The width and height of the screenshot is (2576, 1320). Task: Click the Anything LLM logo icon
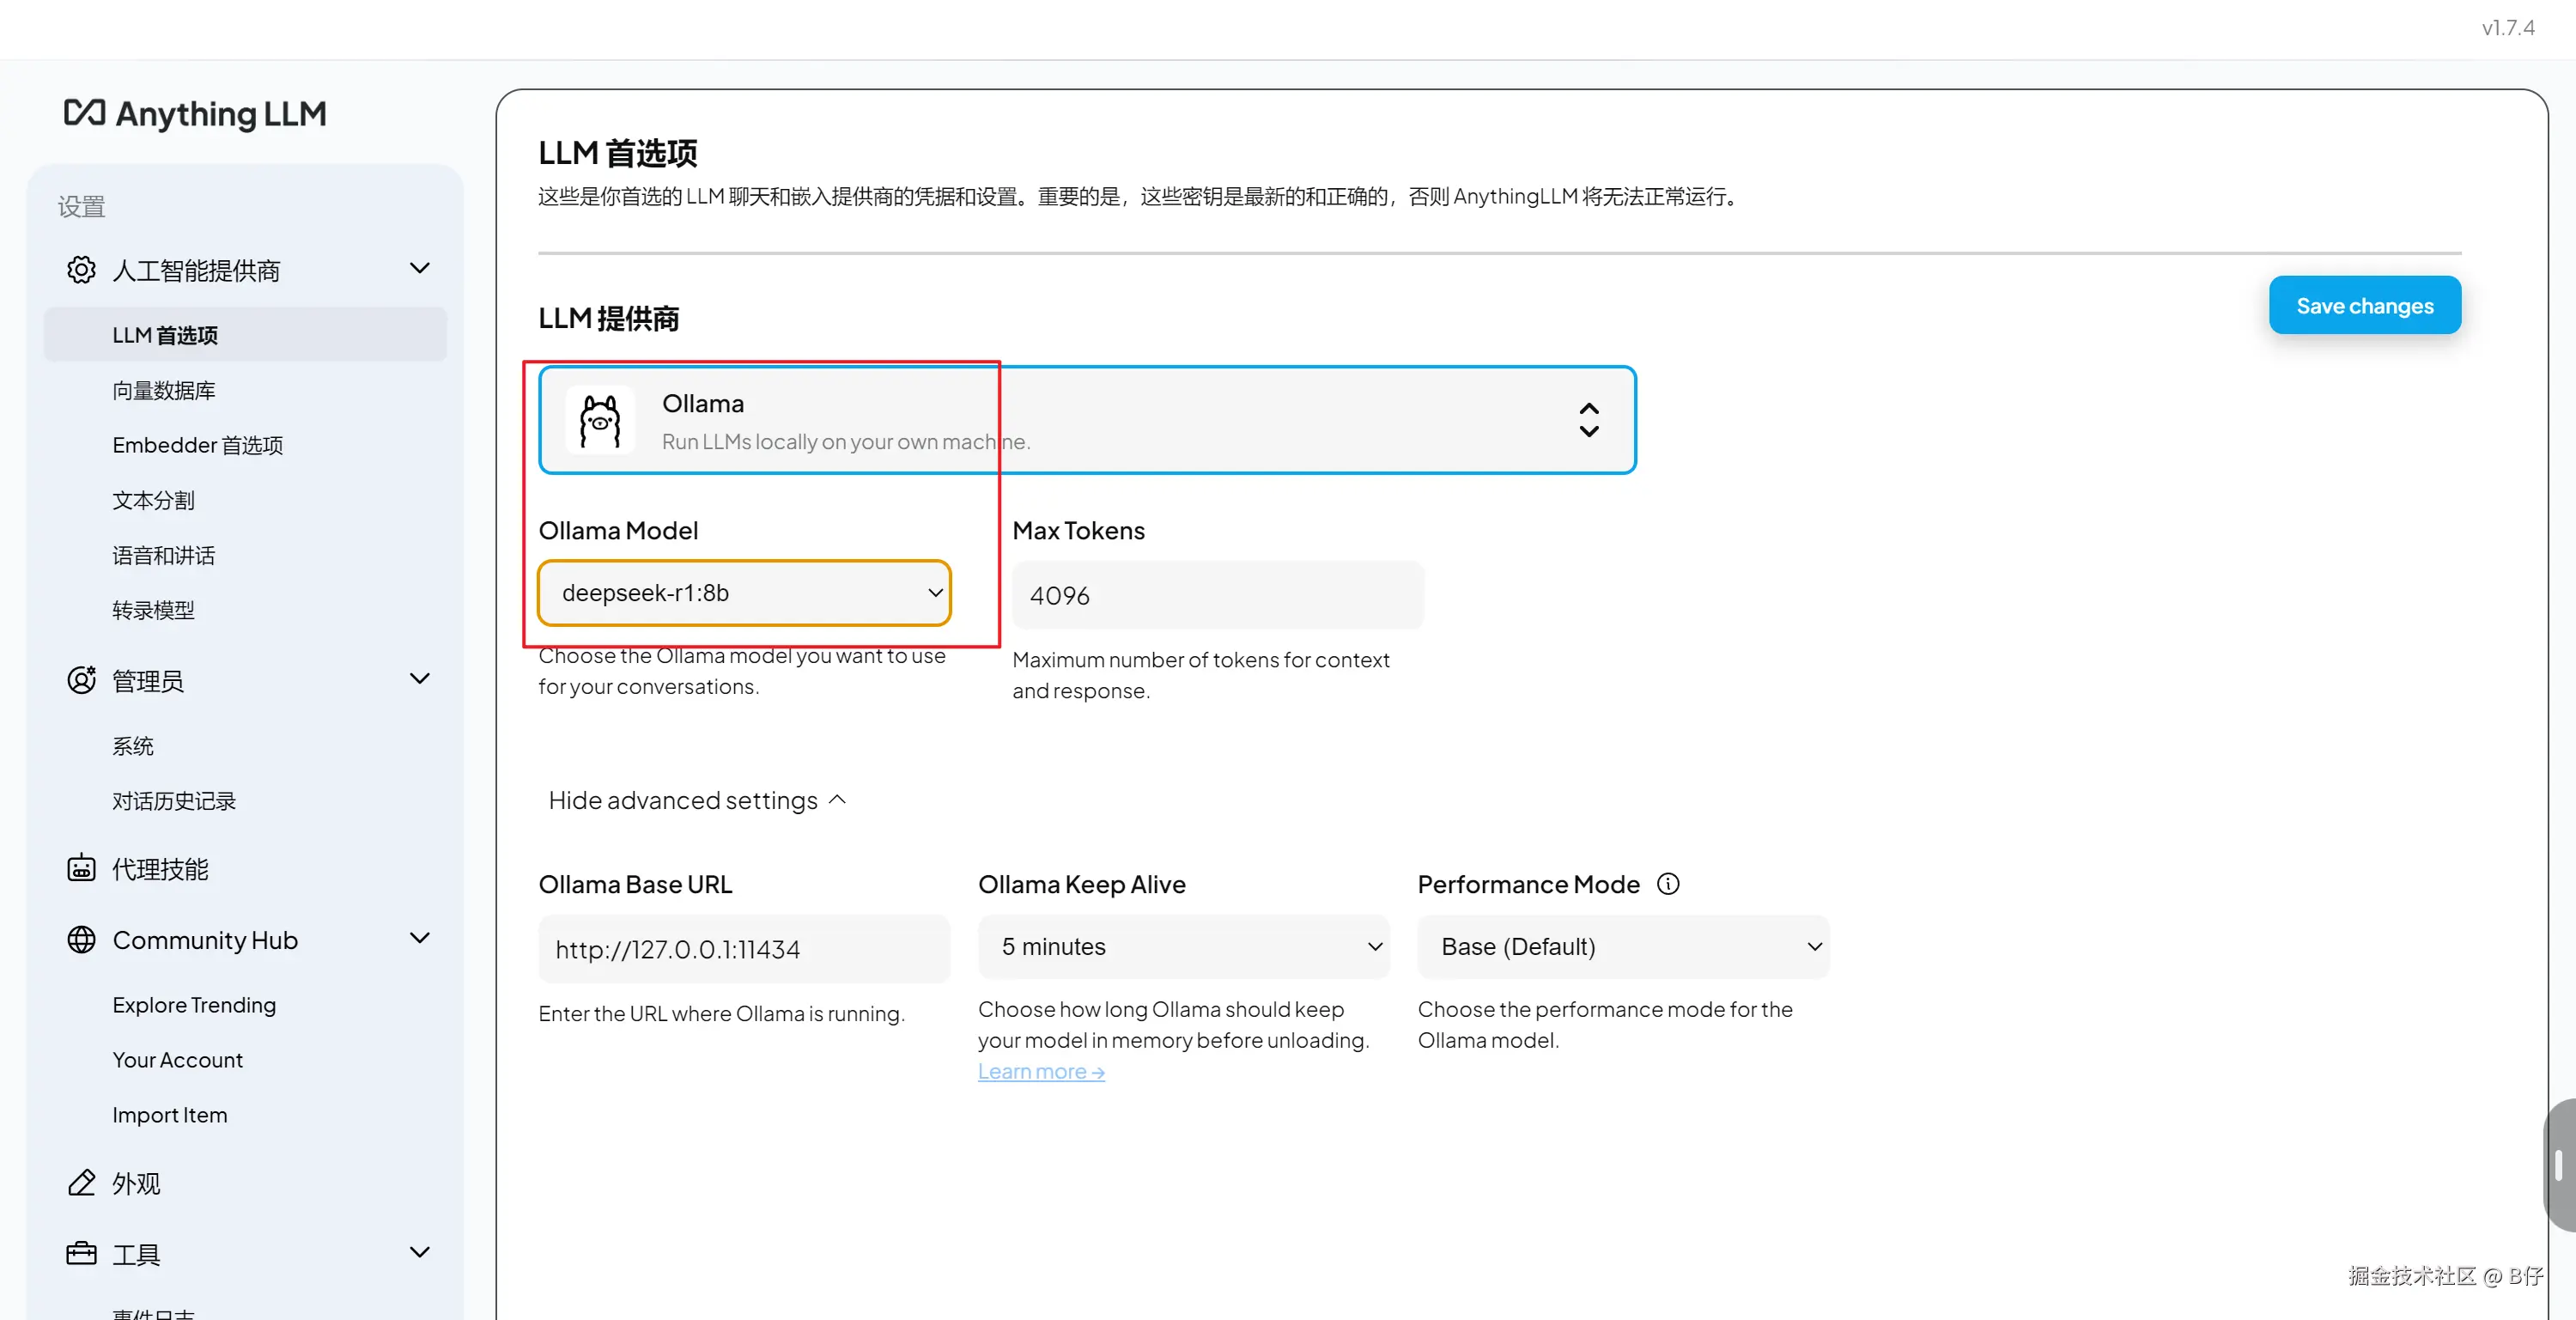pos(85,112)
